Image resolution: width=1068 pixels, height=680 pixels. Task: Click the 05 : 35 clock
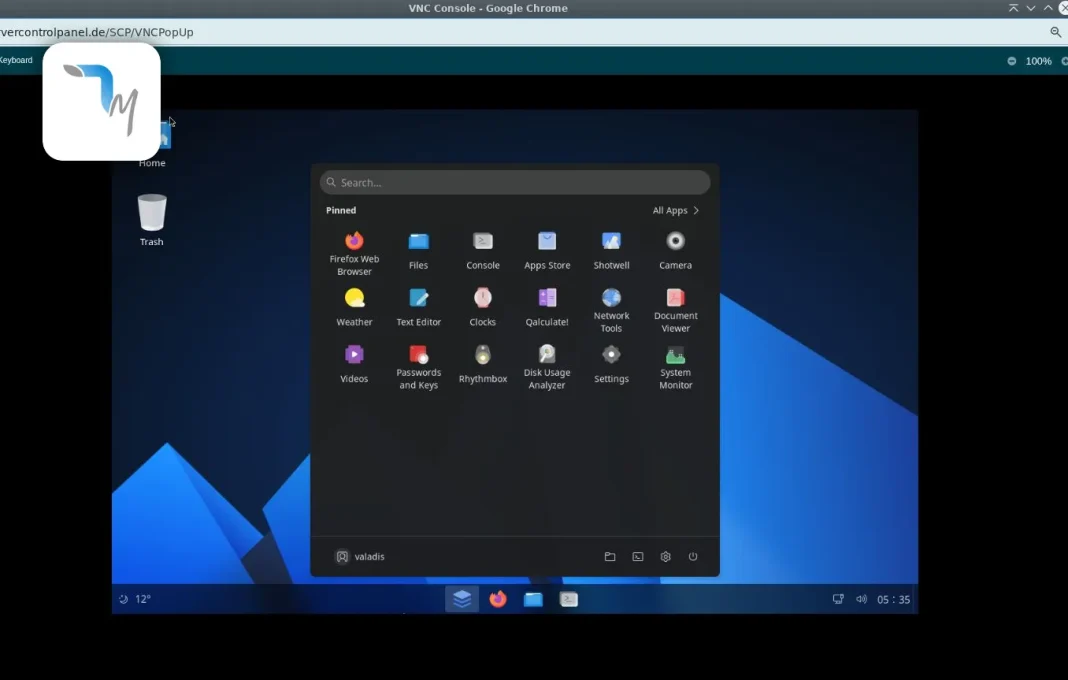pyautogui.click(x=894, y=600)
